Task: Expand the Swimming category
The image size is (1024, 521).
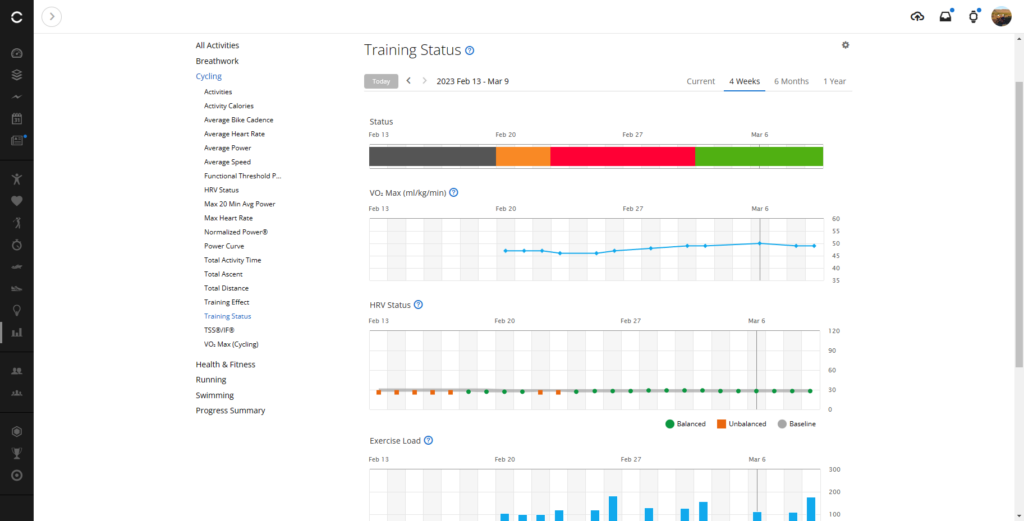Action: point(215,396)
